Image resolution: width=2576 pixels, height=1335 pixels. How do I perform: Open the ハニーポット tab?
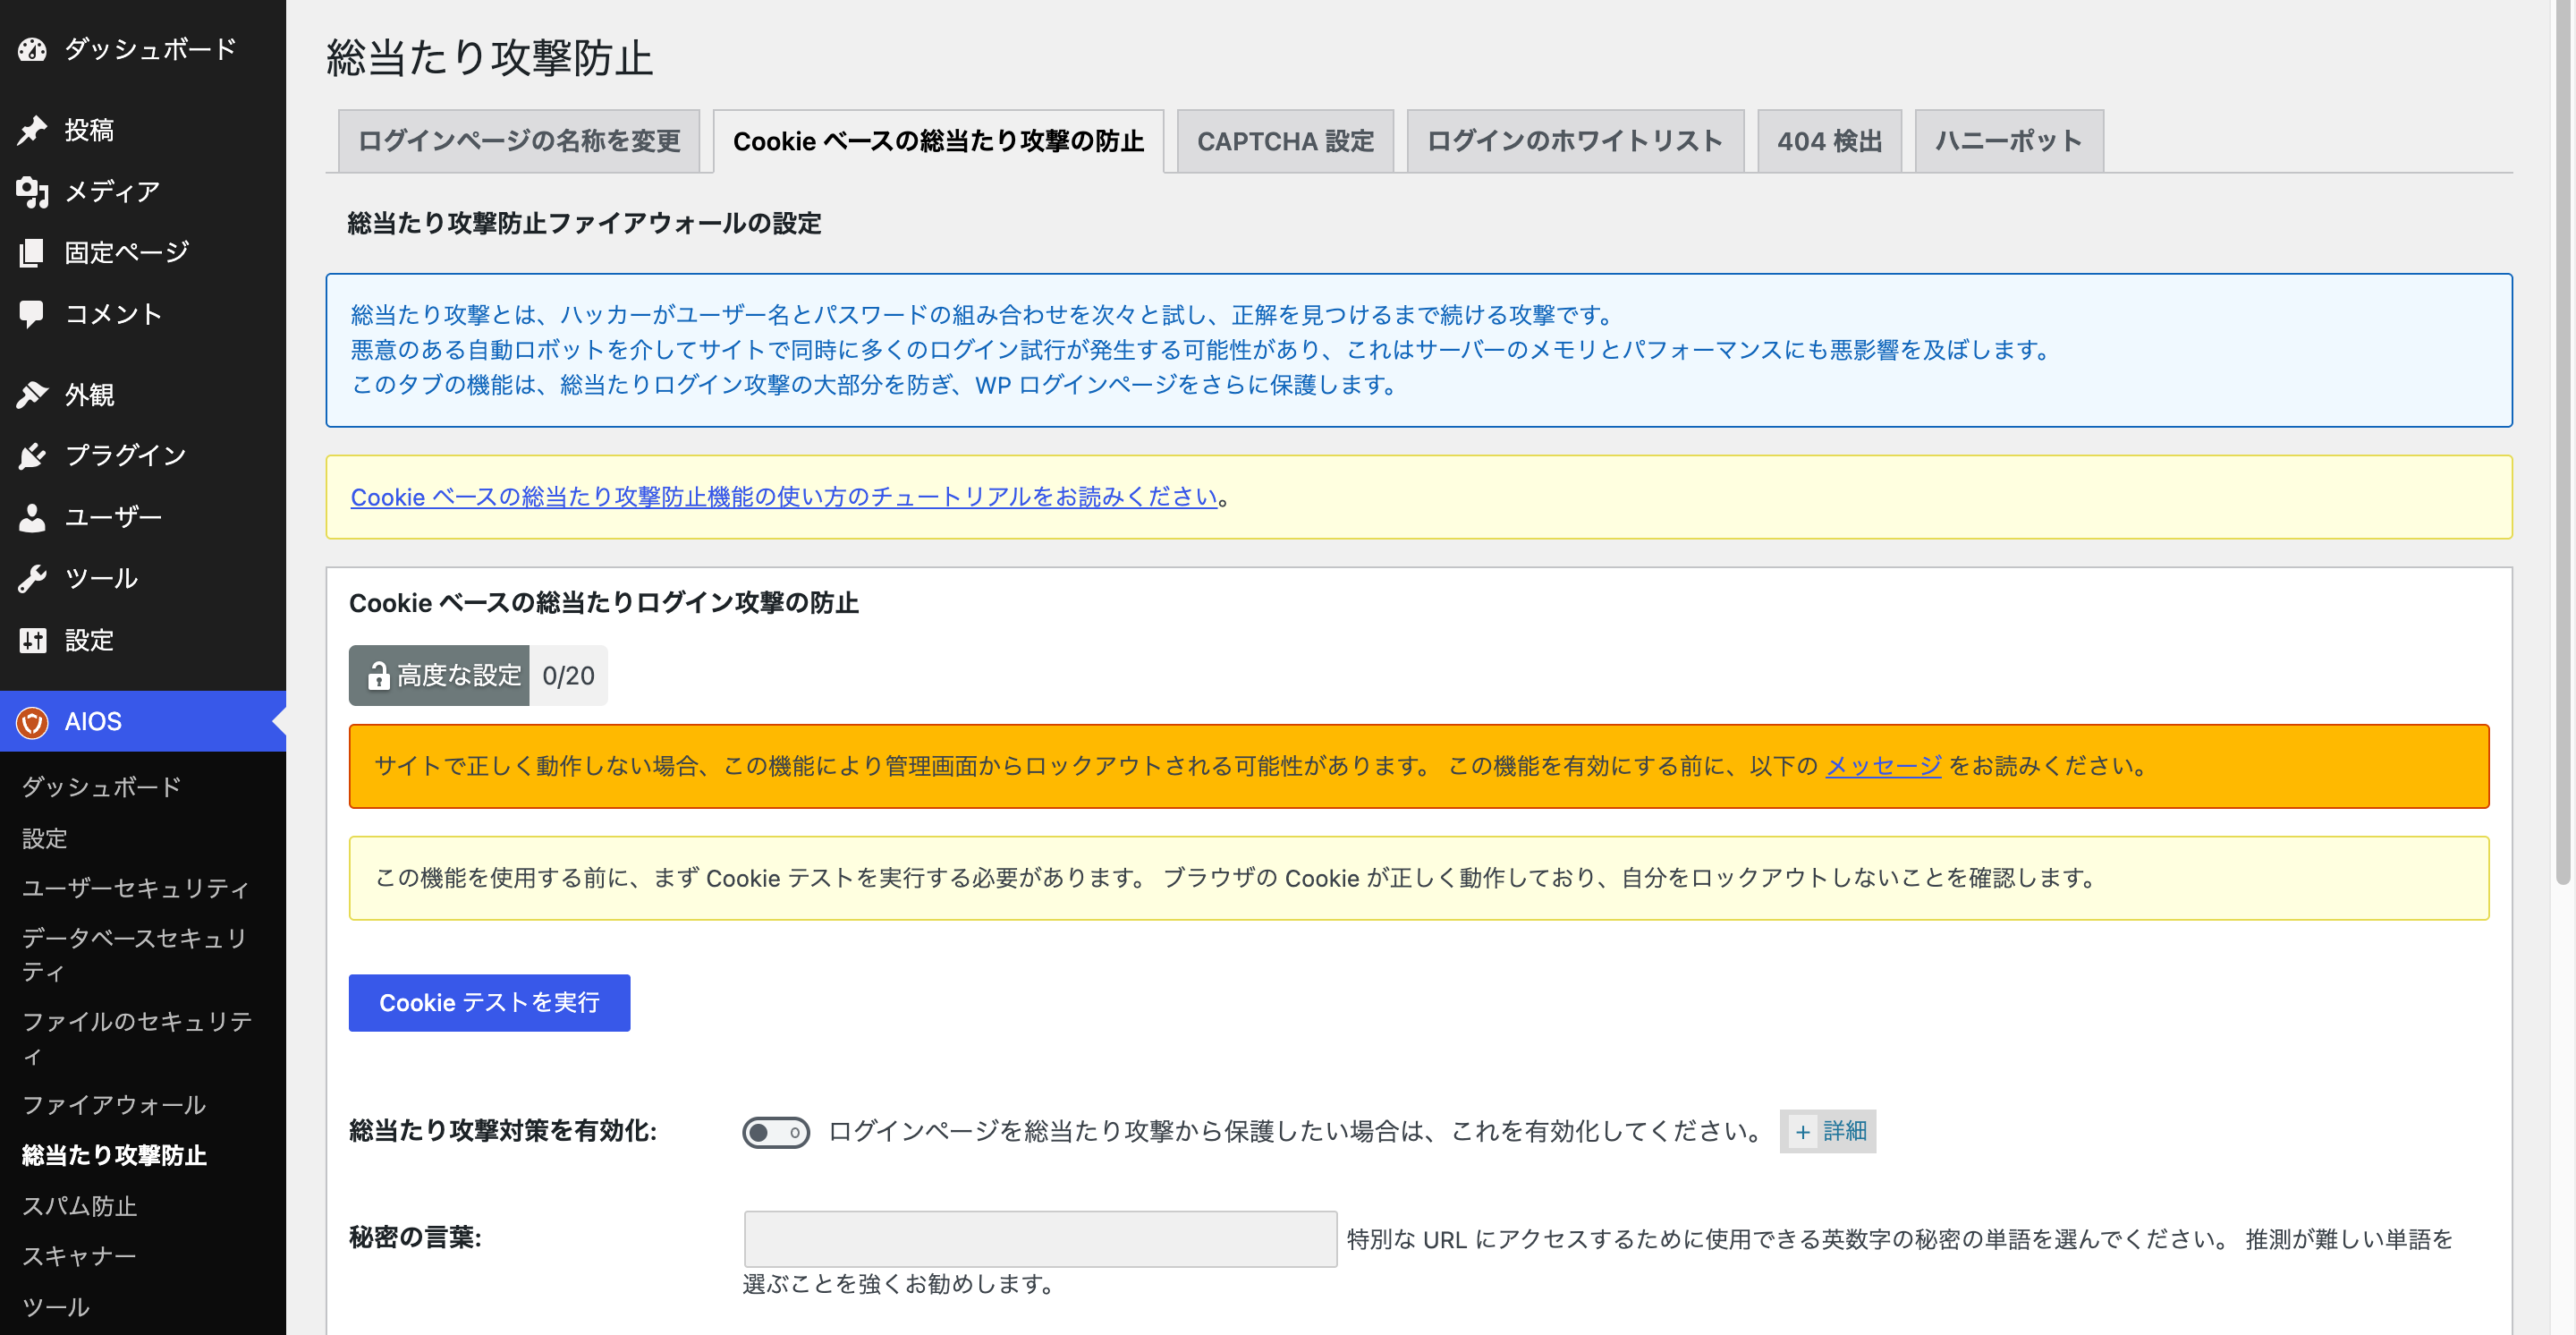(2009, 141)
